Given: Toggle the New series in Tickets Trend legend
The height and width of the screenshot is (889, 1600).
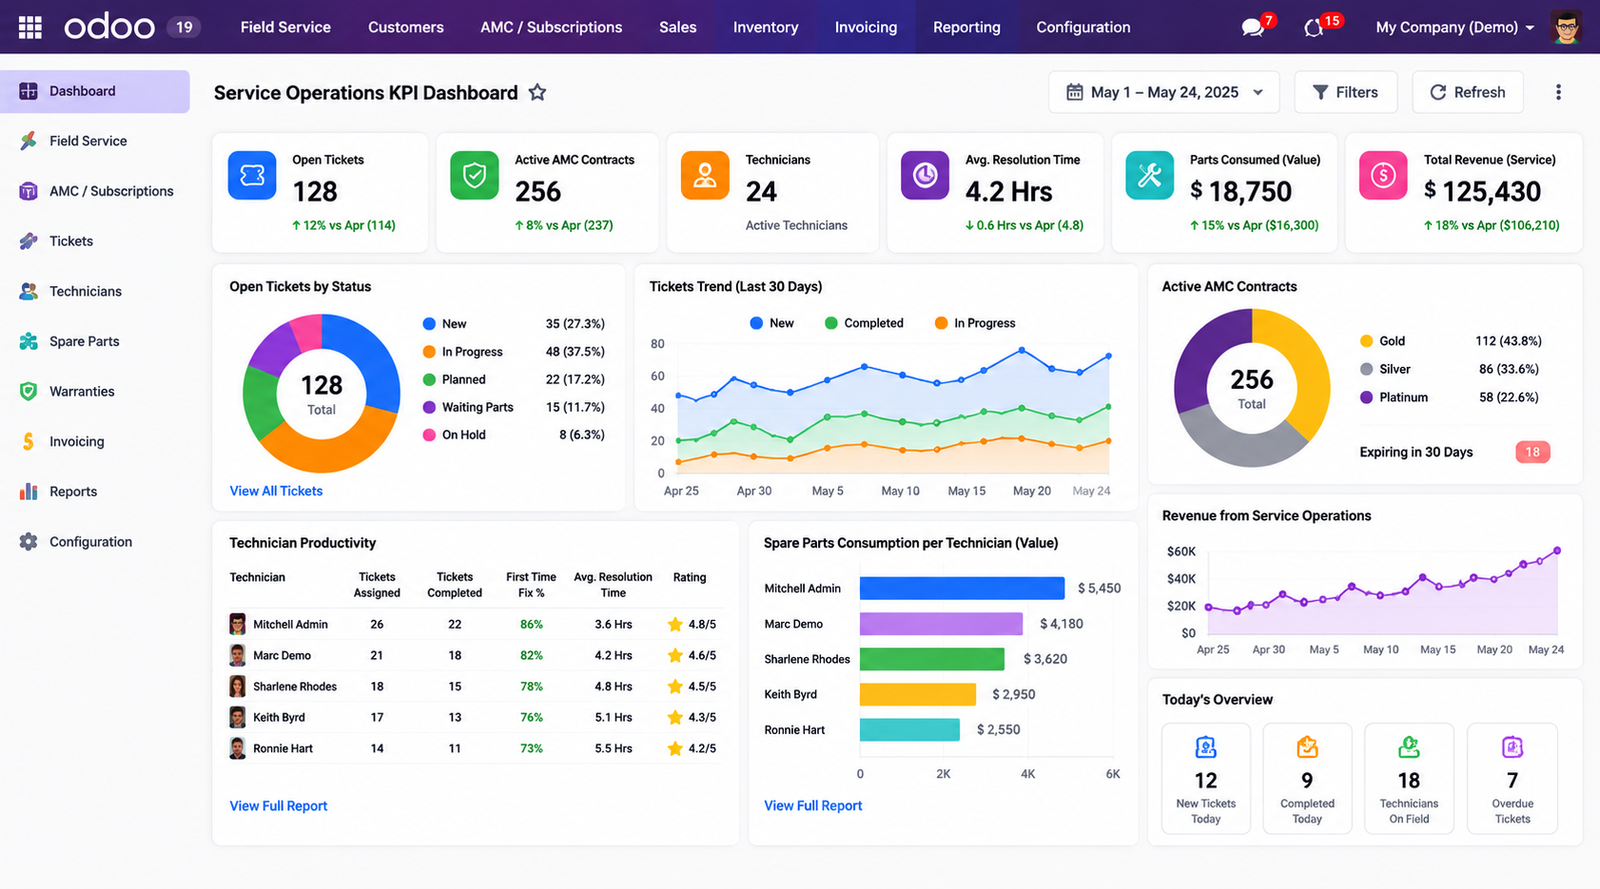Looking at the screenshot, I should pyautogui.click(x=771, y=323).
